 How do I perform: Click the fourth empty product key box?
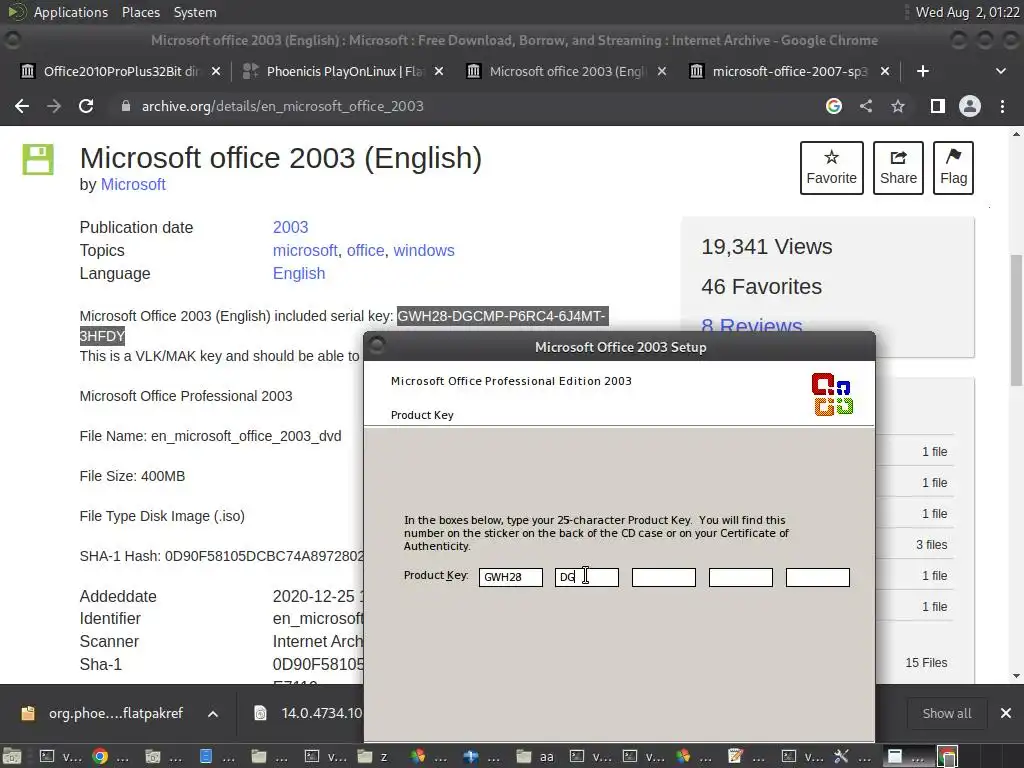pos(741,577)
